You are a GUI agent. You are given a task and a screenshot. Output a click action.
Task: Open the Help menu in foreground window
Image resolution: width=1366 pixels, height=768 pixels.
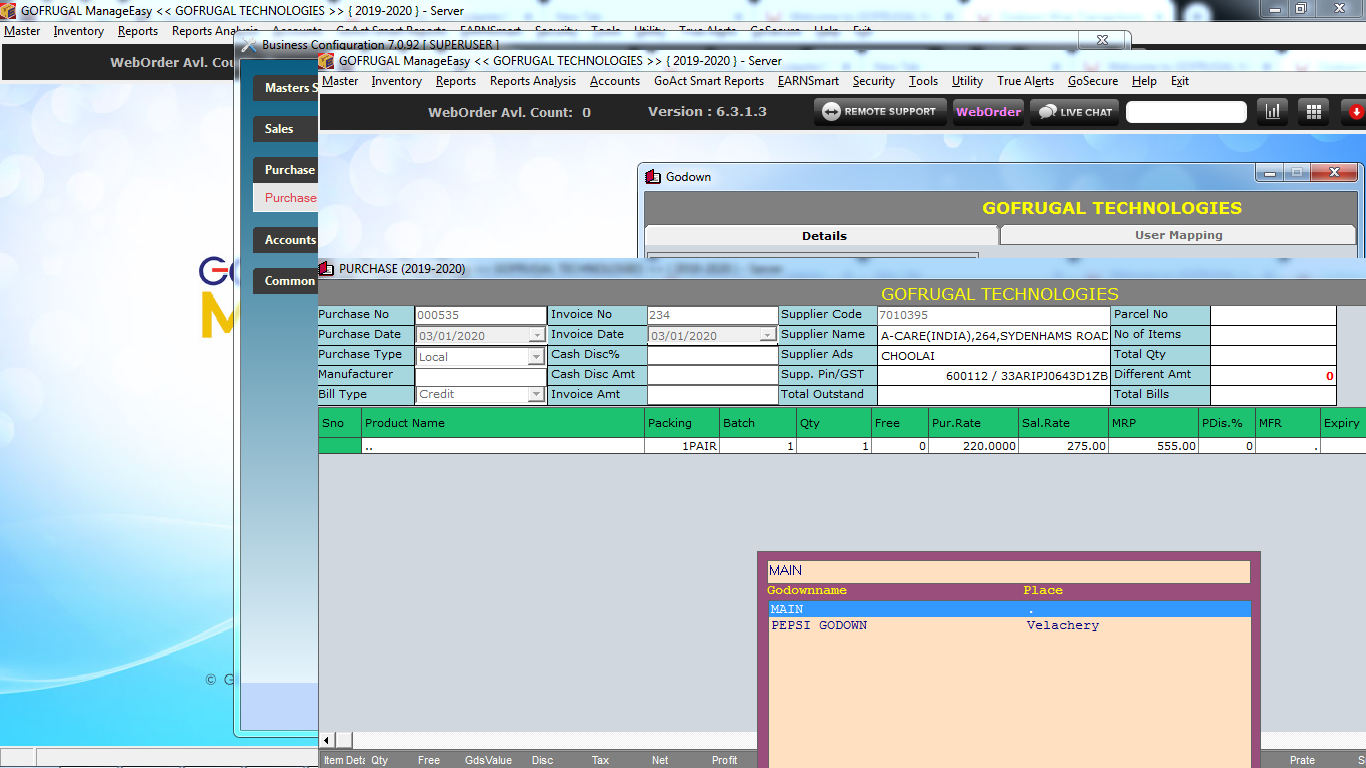click(1144, 81)
